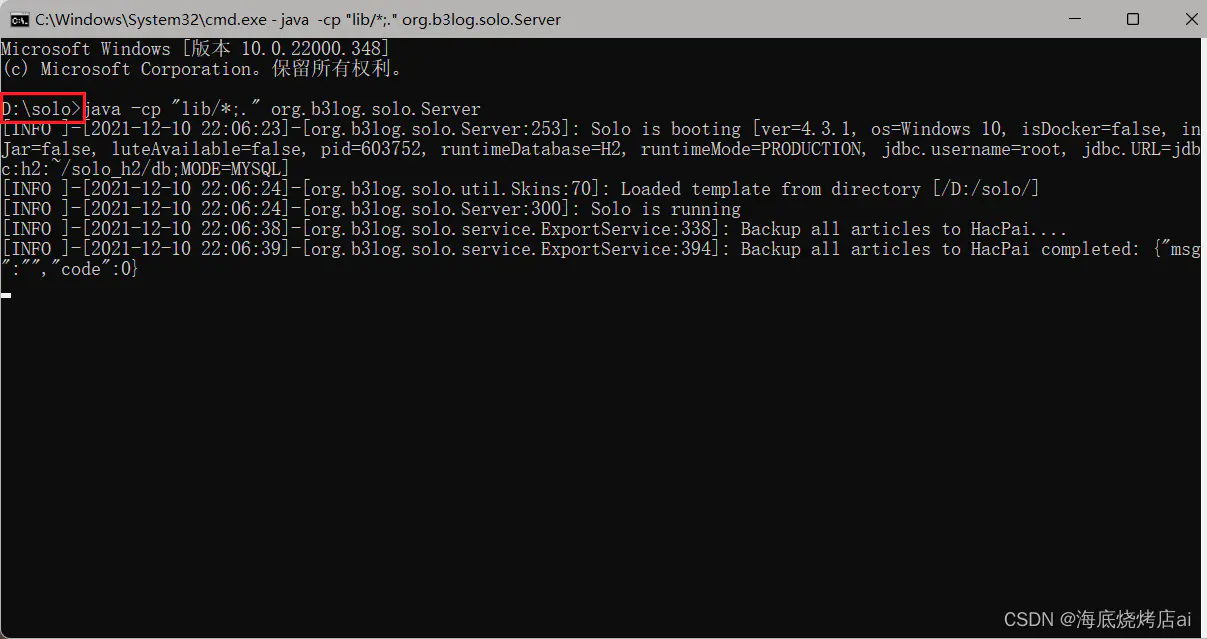The height and width of the screenshot is (639, 1207).
Task: Minimize the command prompt window
Action: click(x=1074, y=19)
